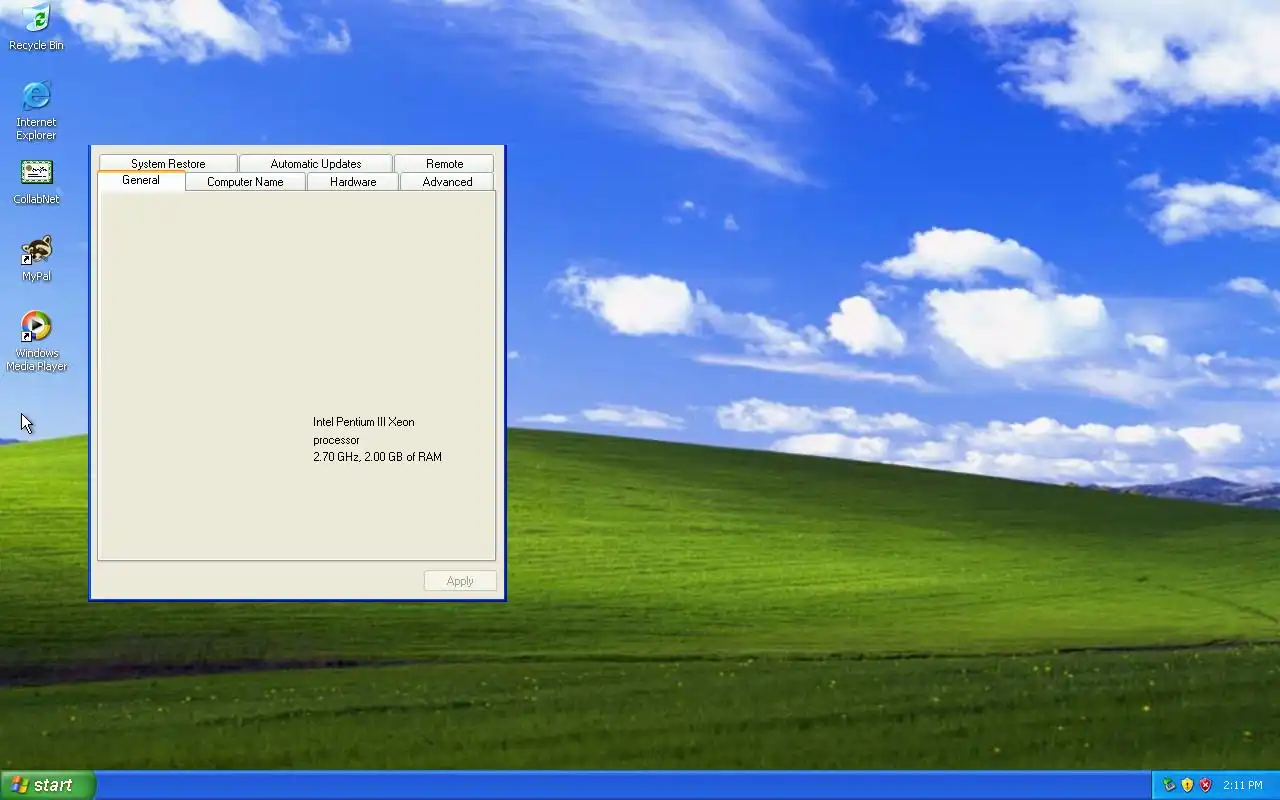Click the yellow Windows Update shield tray icon

coord(1187,785)
